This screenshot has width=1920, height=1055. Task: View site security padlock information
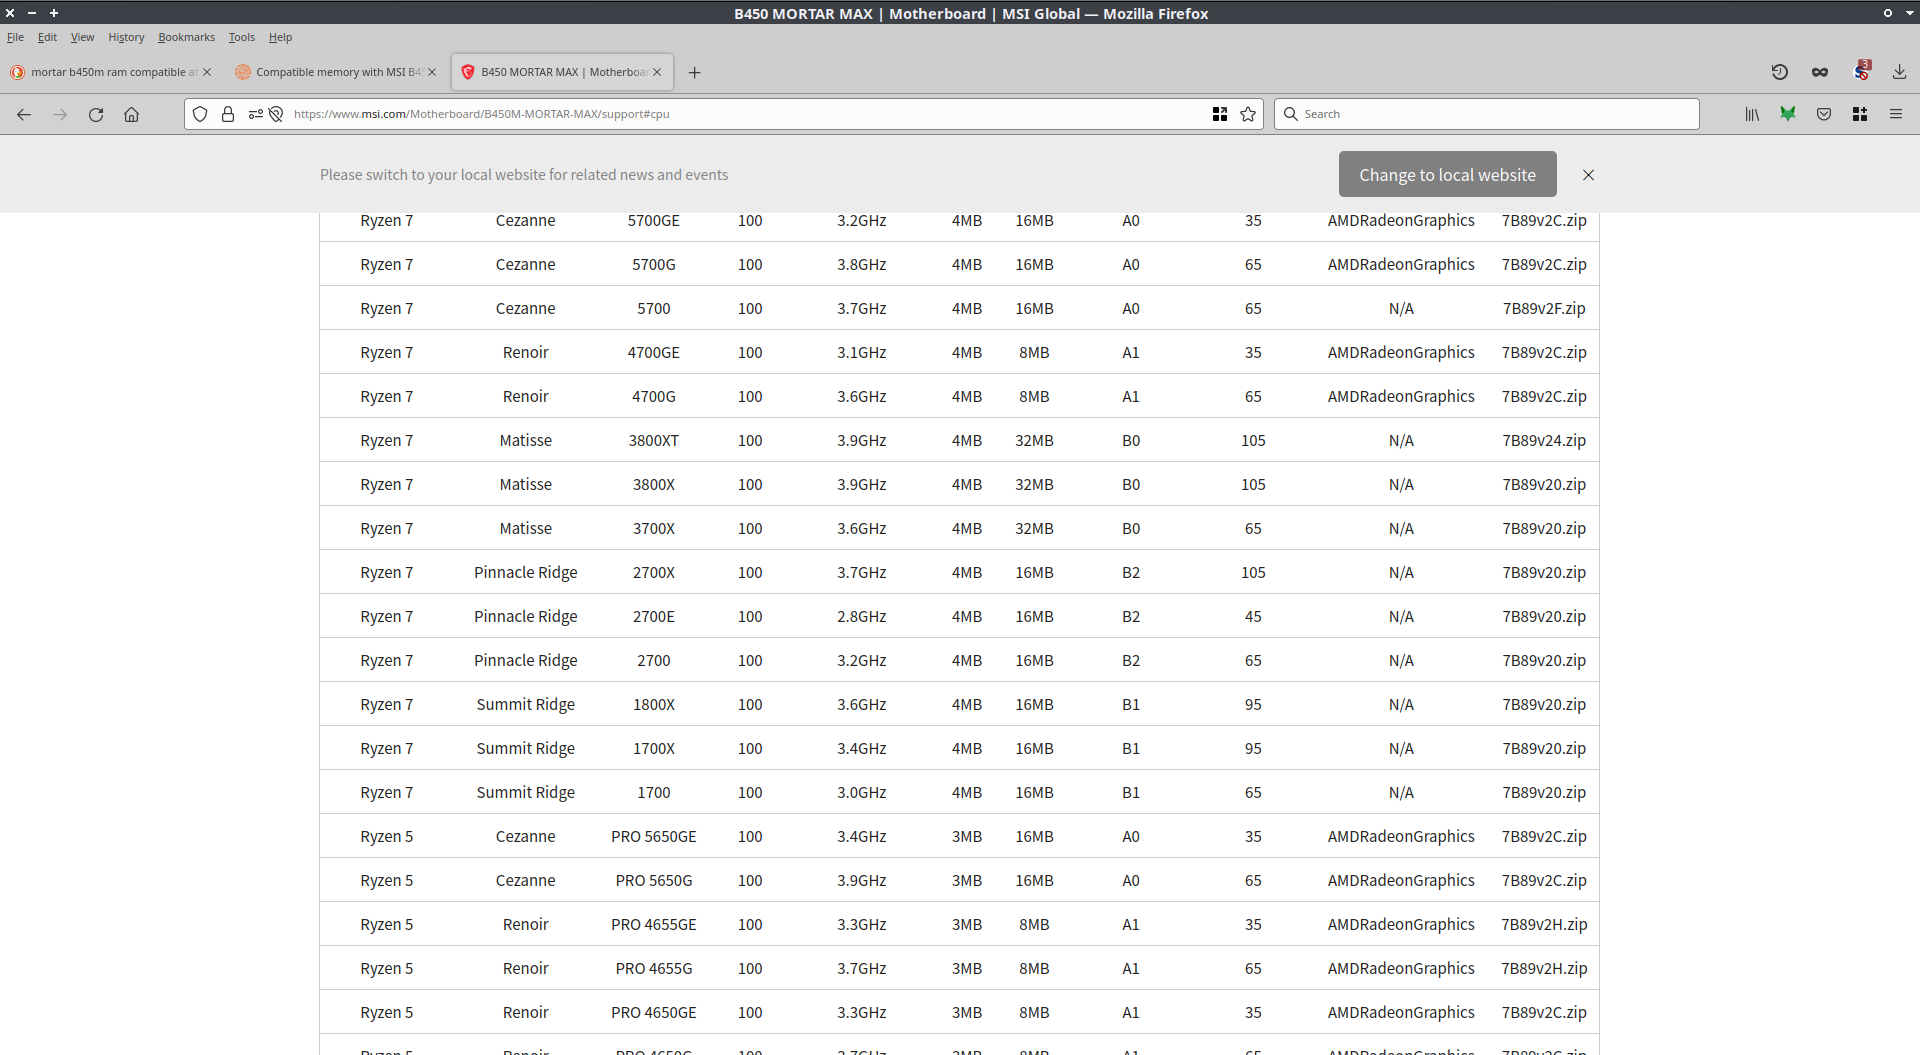point(228,114)
